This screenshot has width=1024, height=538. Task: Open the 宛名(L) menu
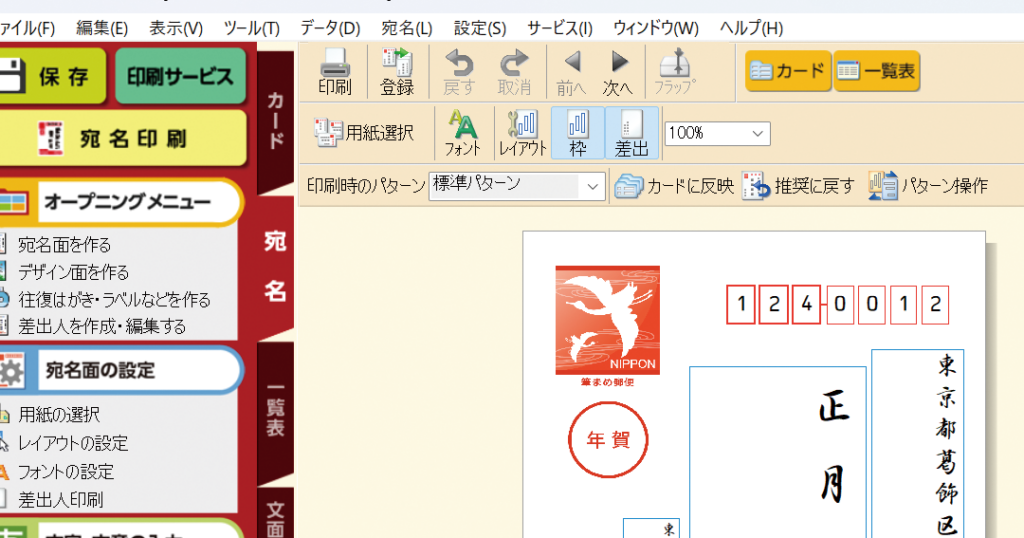[407, 28]
